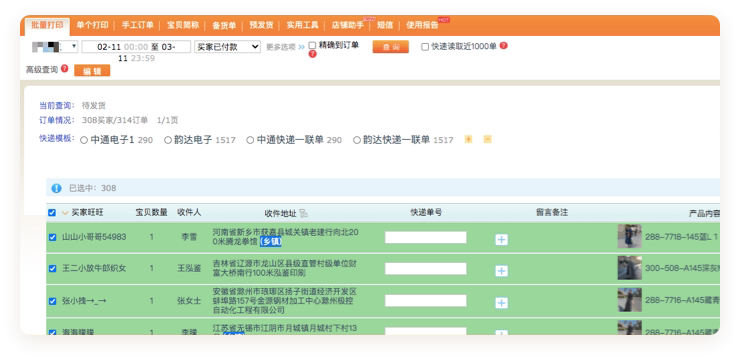Screen dimensions: 740x360
Task: Click the 收件人 column header
Action: (x=189, y=213)
